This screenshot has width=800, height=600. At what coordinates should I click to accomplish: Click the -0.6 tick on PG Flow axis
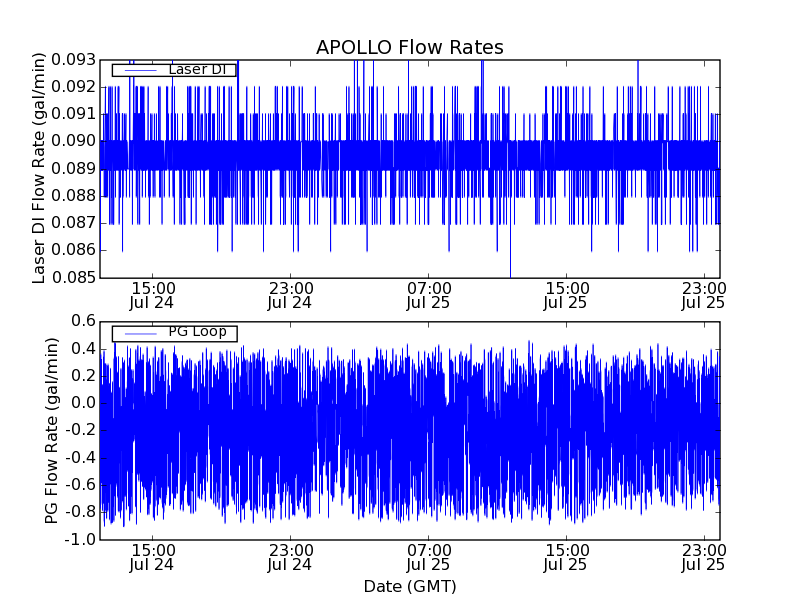click(x=81, y=485)
